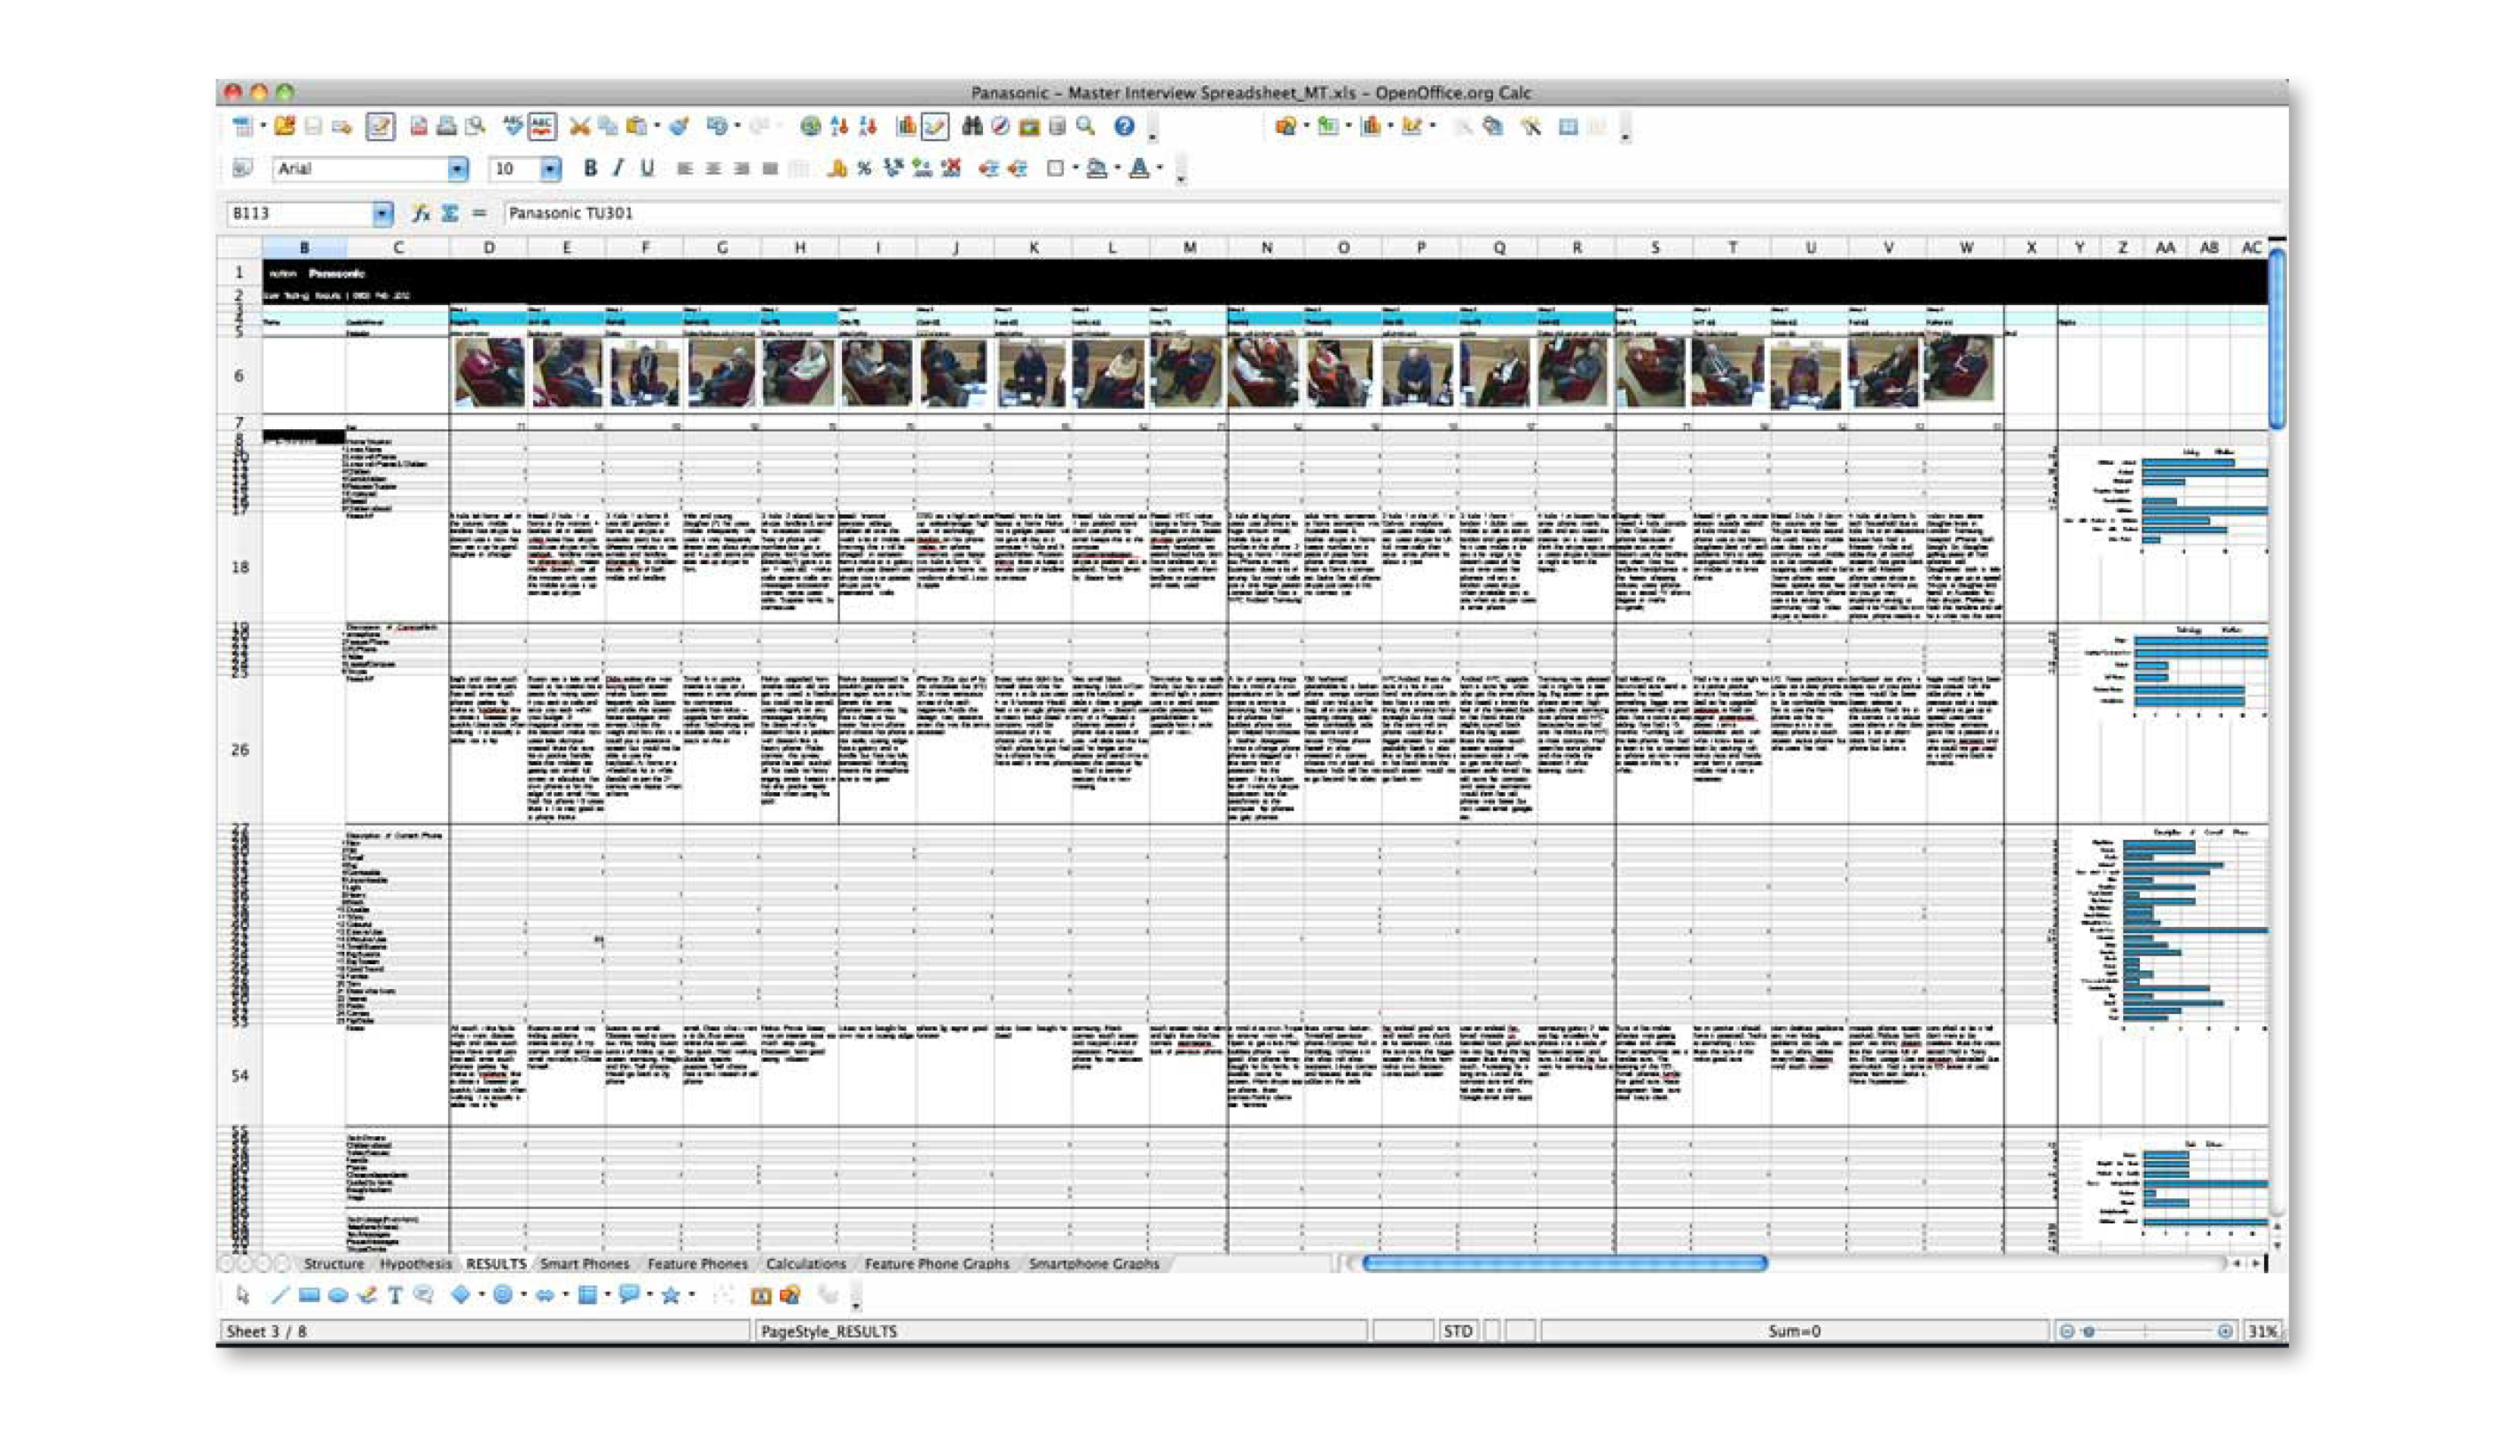The width and height of the screenshot is (2500, 1453).
Task: Open the Arial font name dropdown
Action: pos(457,169)
